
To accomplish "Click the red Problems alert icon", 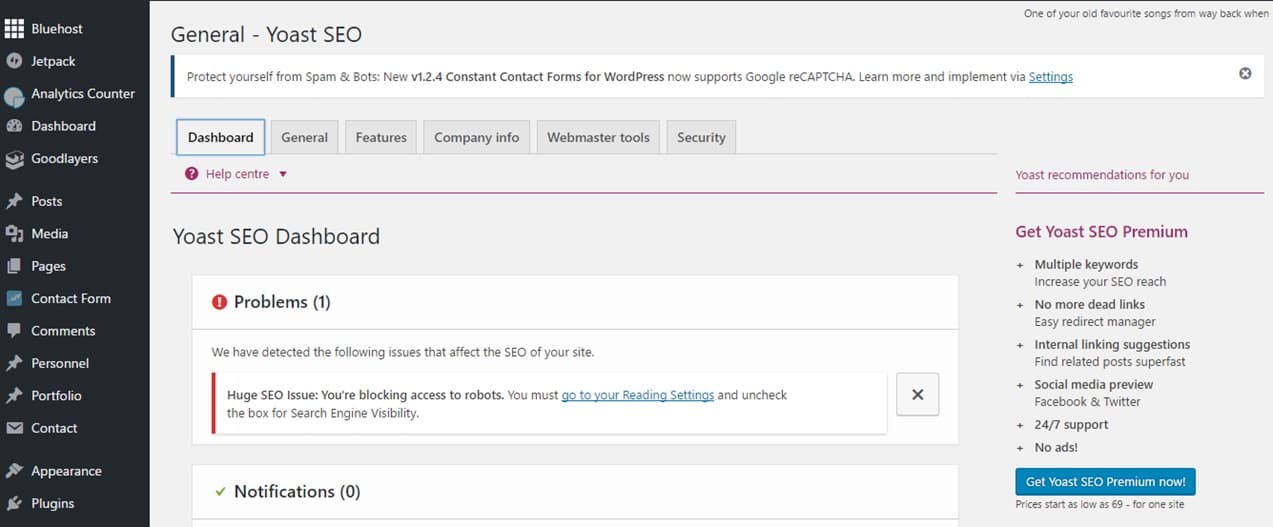I will (x=220, y=302).
